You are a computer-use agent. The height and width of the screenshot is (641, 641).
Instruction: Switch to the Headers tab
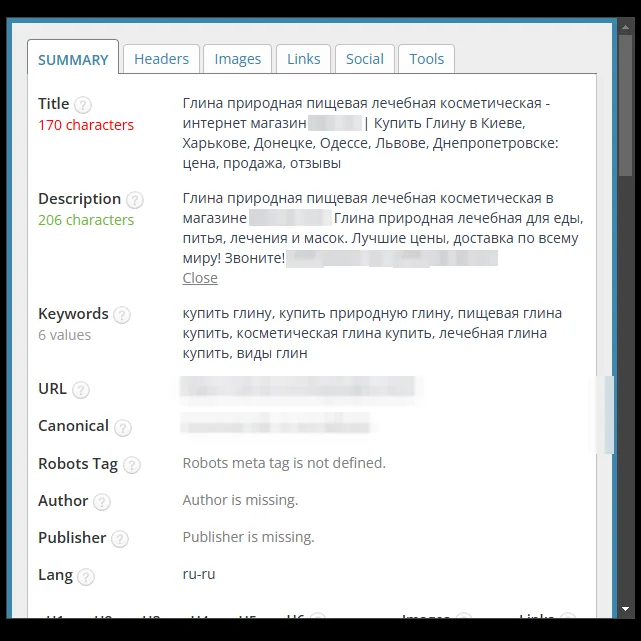coord(161,59)
